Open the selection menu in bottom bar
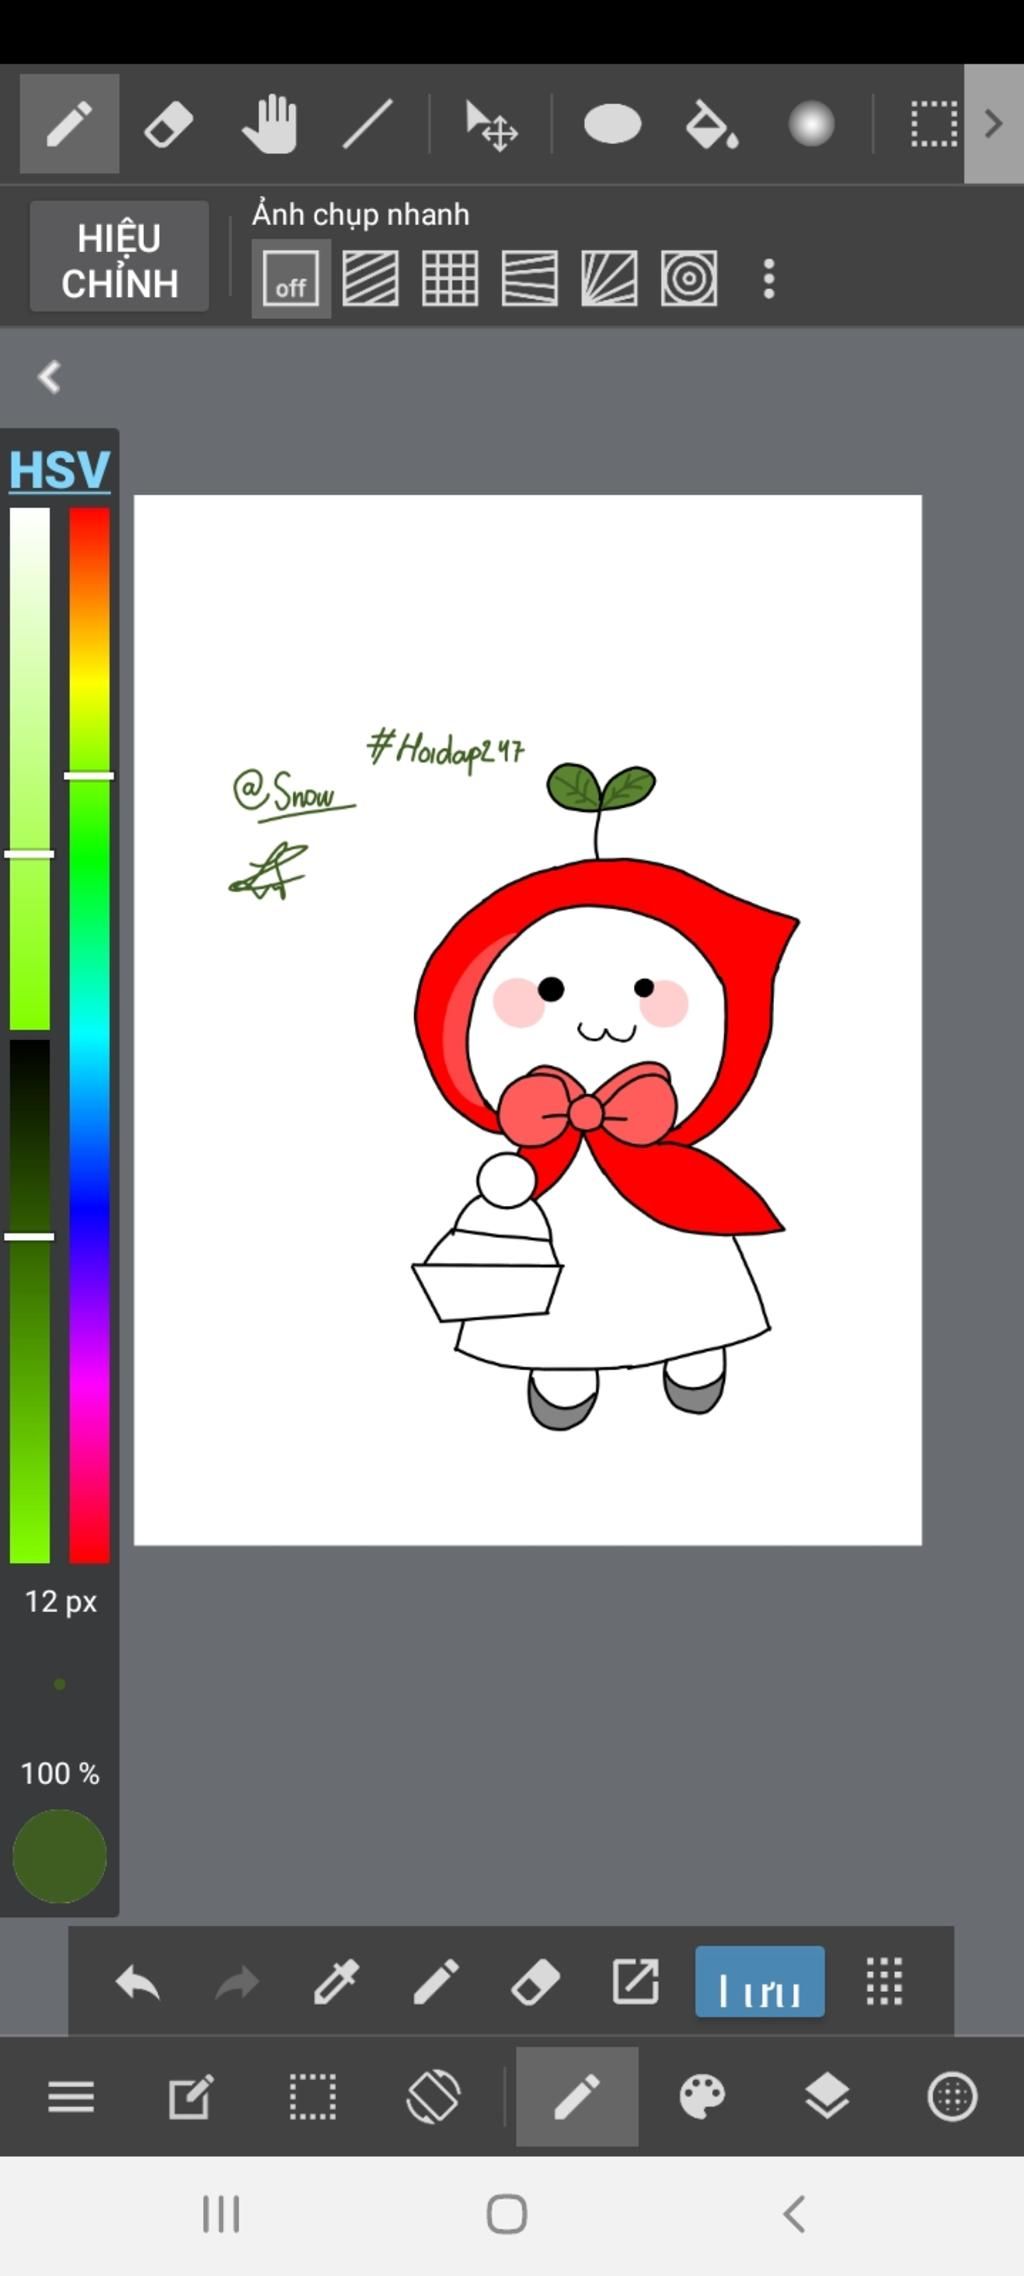This screenshot has width=1024, height=2276. (x=313, y=2096)
